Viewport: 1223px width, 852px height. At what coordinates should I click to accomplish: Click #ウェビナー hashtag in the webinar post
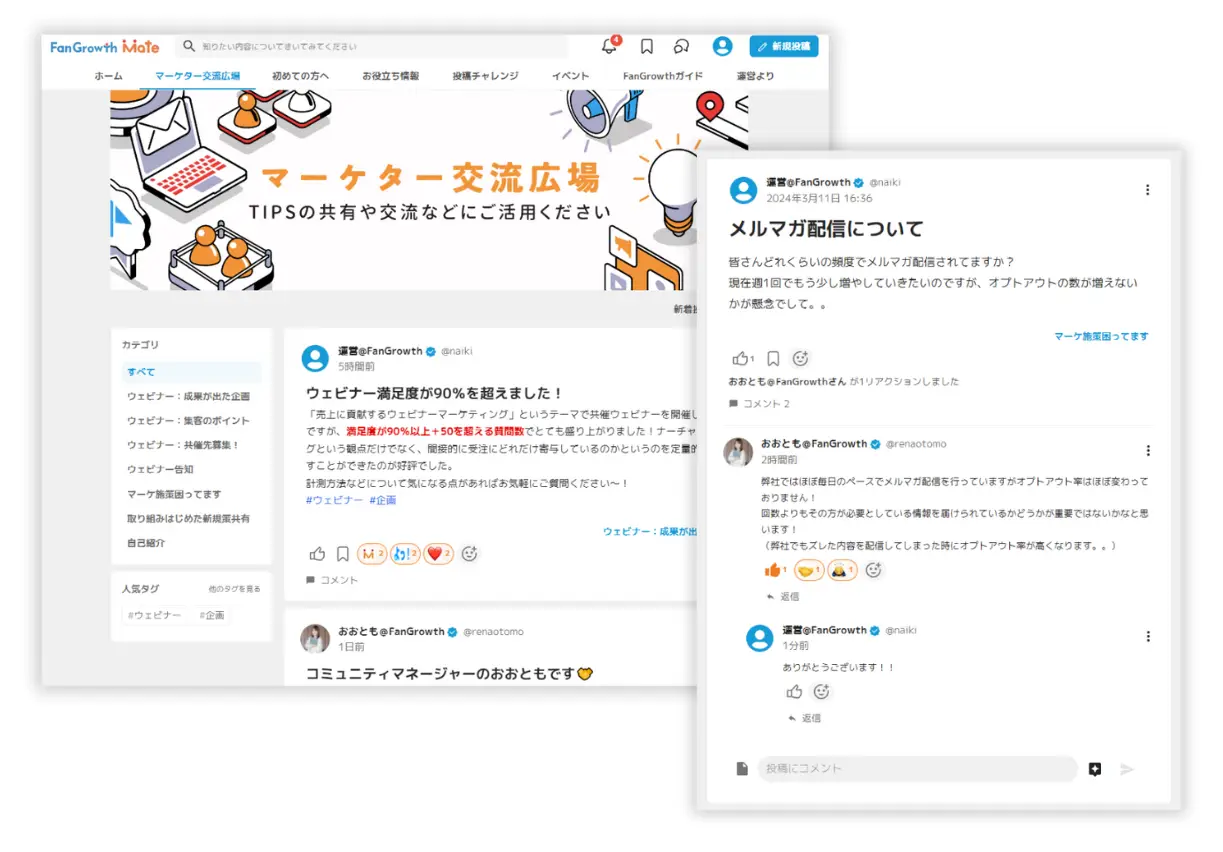[x=334, y=500]
